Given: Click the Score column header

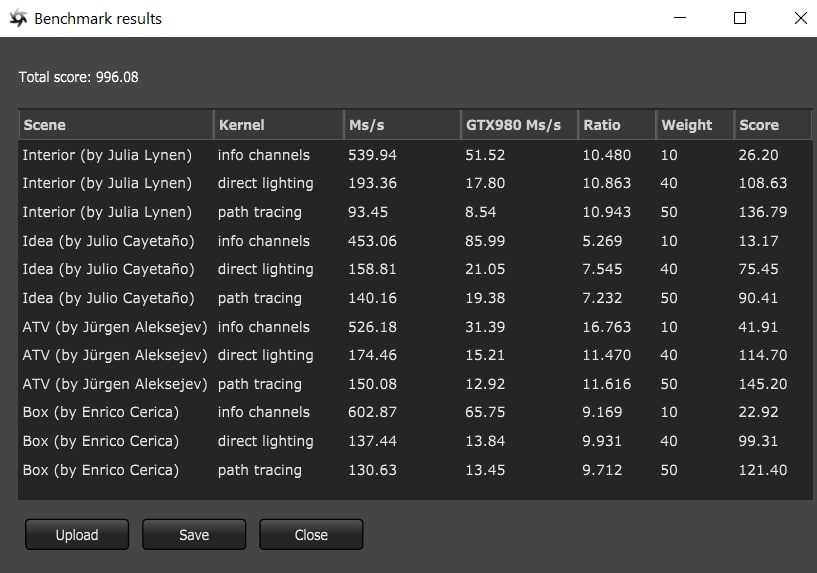Looking at the screenshot, I should [773, 125].
